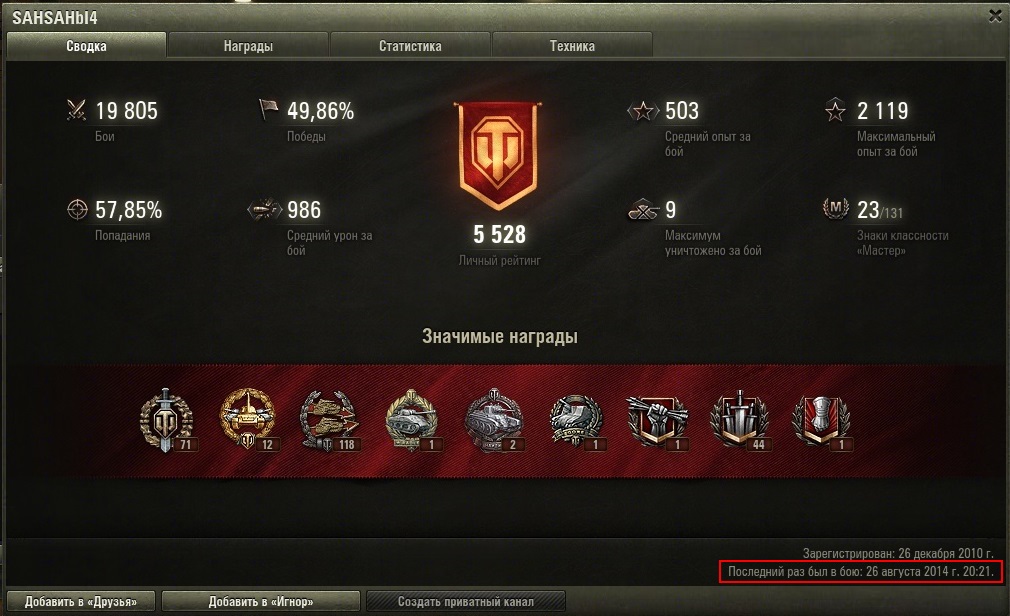
Task: Select the medal with count 71
Action: coord(167,420)
